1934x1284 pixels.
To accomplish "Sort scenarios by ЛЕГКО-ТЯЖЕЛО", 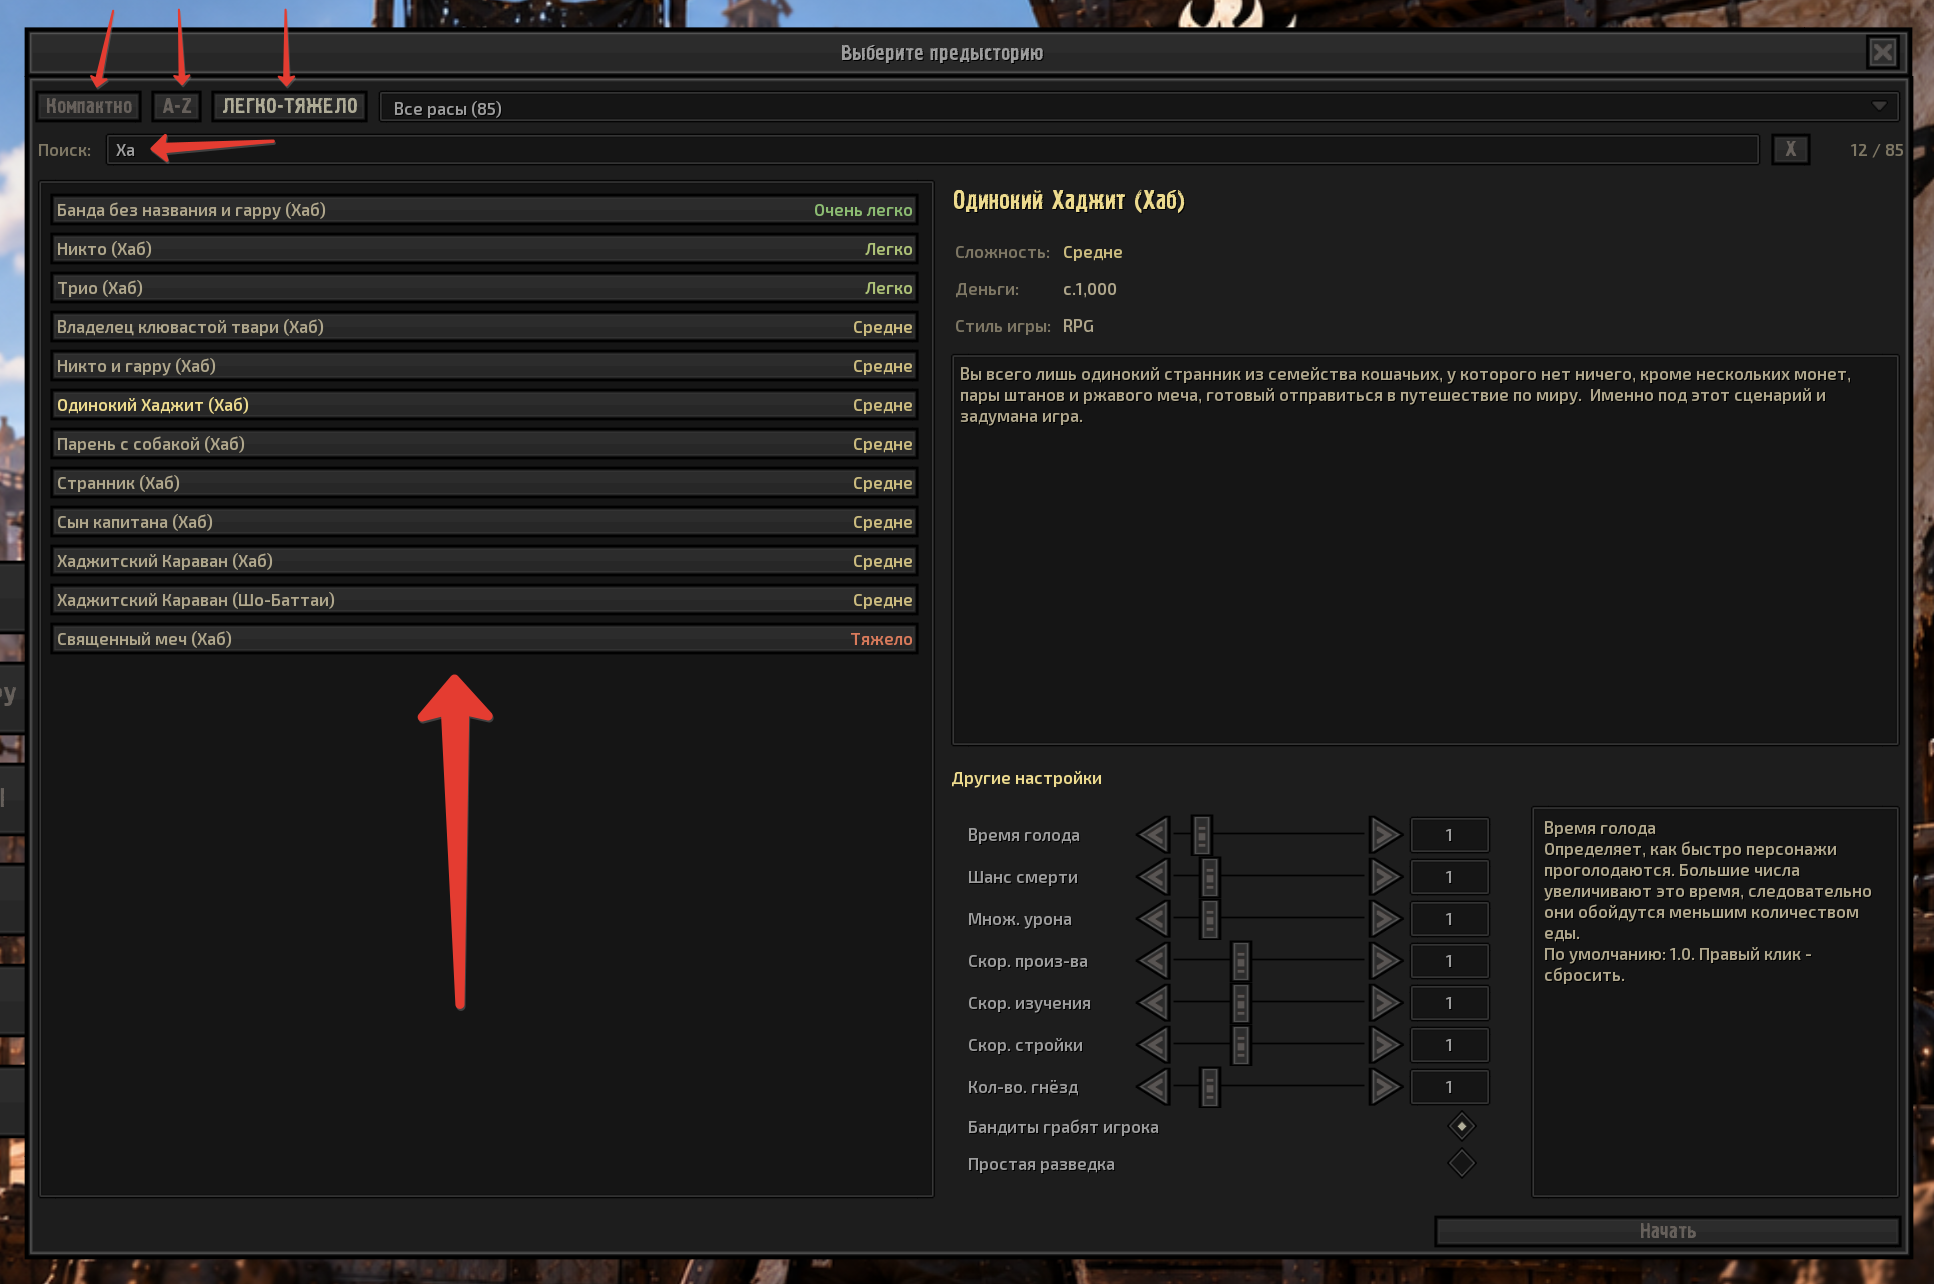I will 290,106.
